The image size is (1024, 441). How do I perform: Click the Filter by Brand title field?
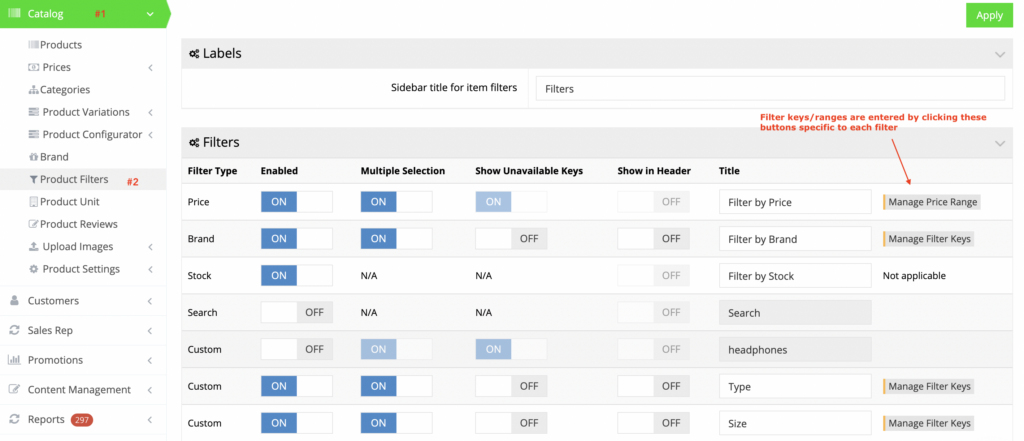794,239
